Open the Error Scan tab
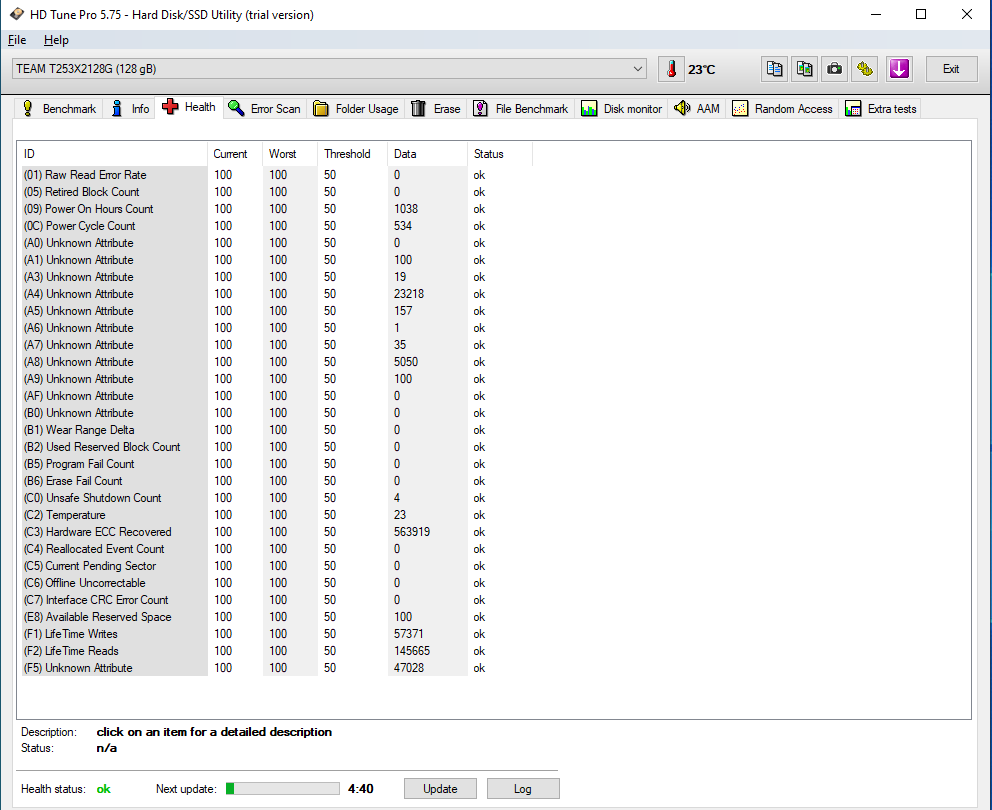 point(264,109)
